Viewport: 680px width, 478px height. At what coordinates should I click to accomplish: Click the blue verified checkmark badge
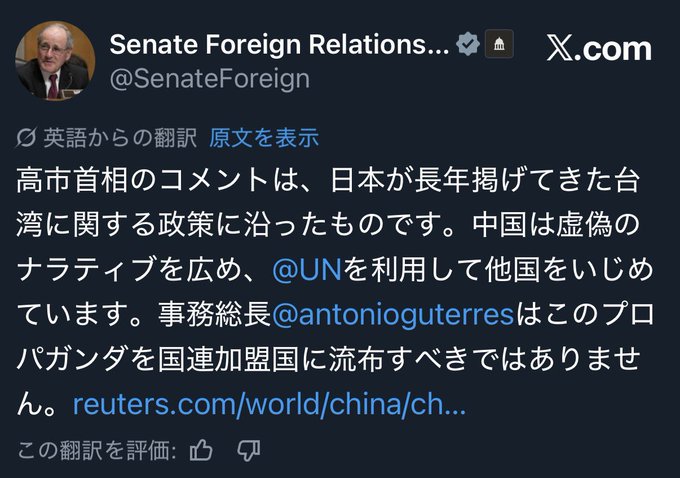pos(468,44)
